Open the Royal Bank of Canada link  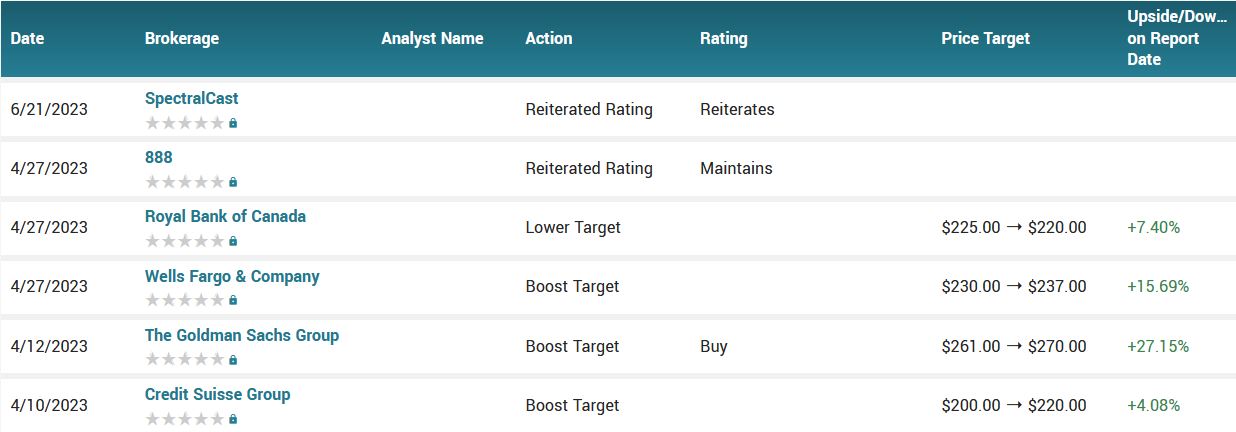pyautogui.click(x=225, y=216)
